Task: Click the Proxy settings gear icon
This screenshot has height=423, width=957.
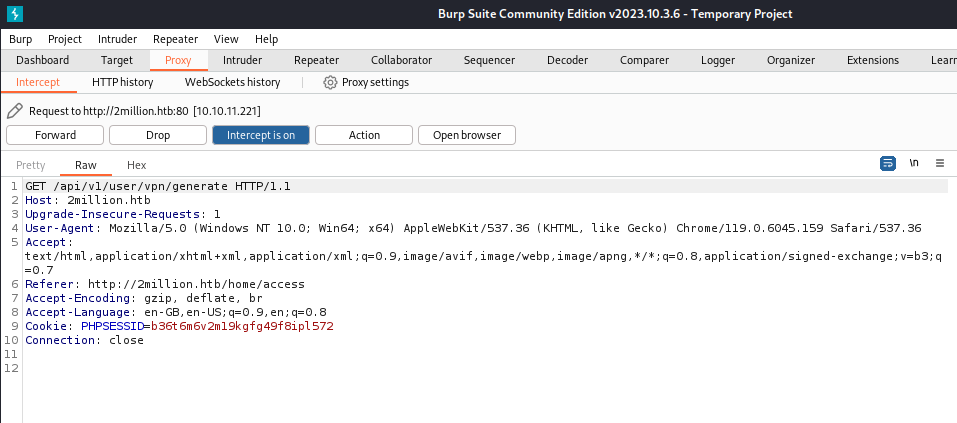Action: (330, 82)
